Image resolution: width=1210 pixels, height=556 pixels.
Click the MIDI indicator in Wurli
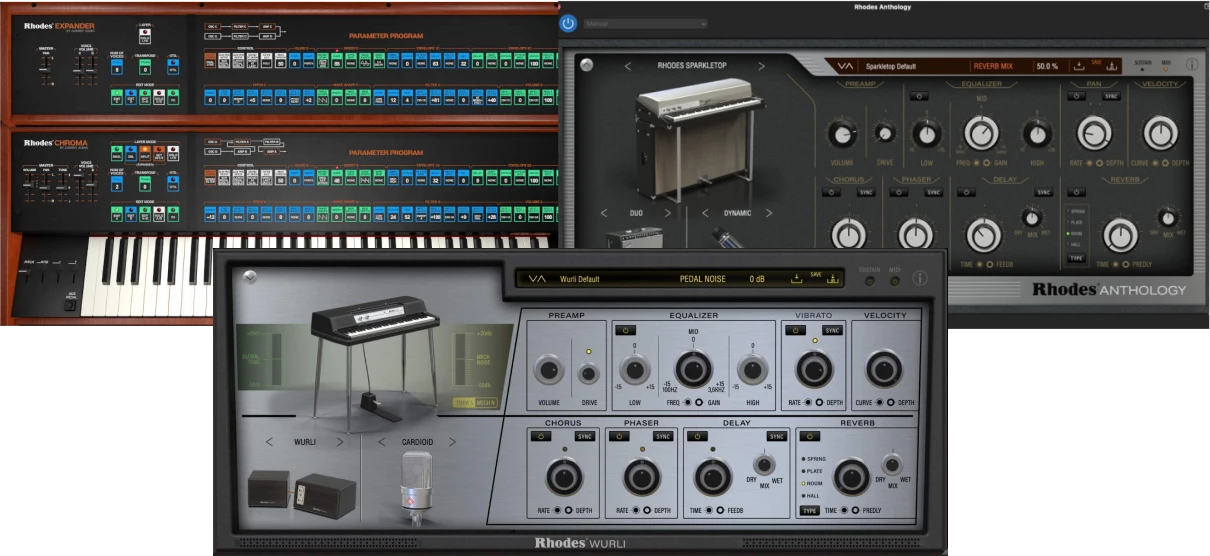tap(894, 281)
